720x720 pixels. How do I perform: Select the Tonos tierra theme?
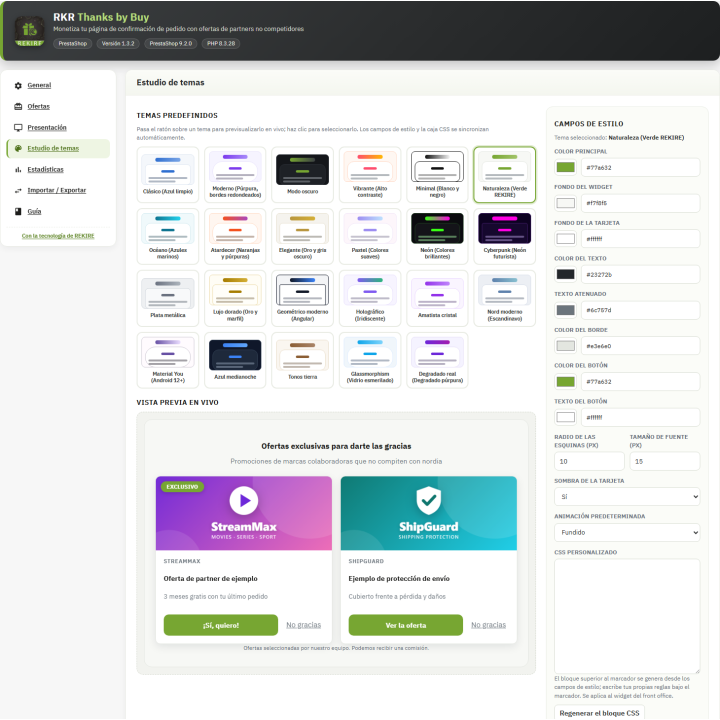point(303,360)
